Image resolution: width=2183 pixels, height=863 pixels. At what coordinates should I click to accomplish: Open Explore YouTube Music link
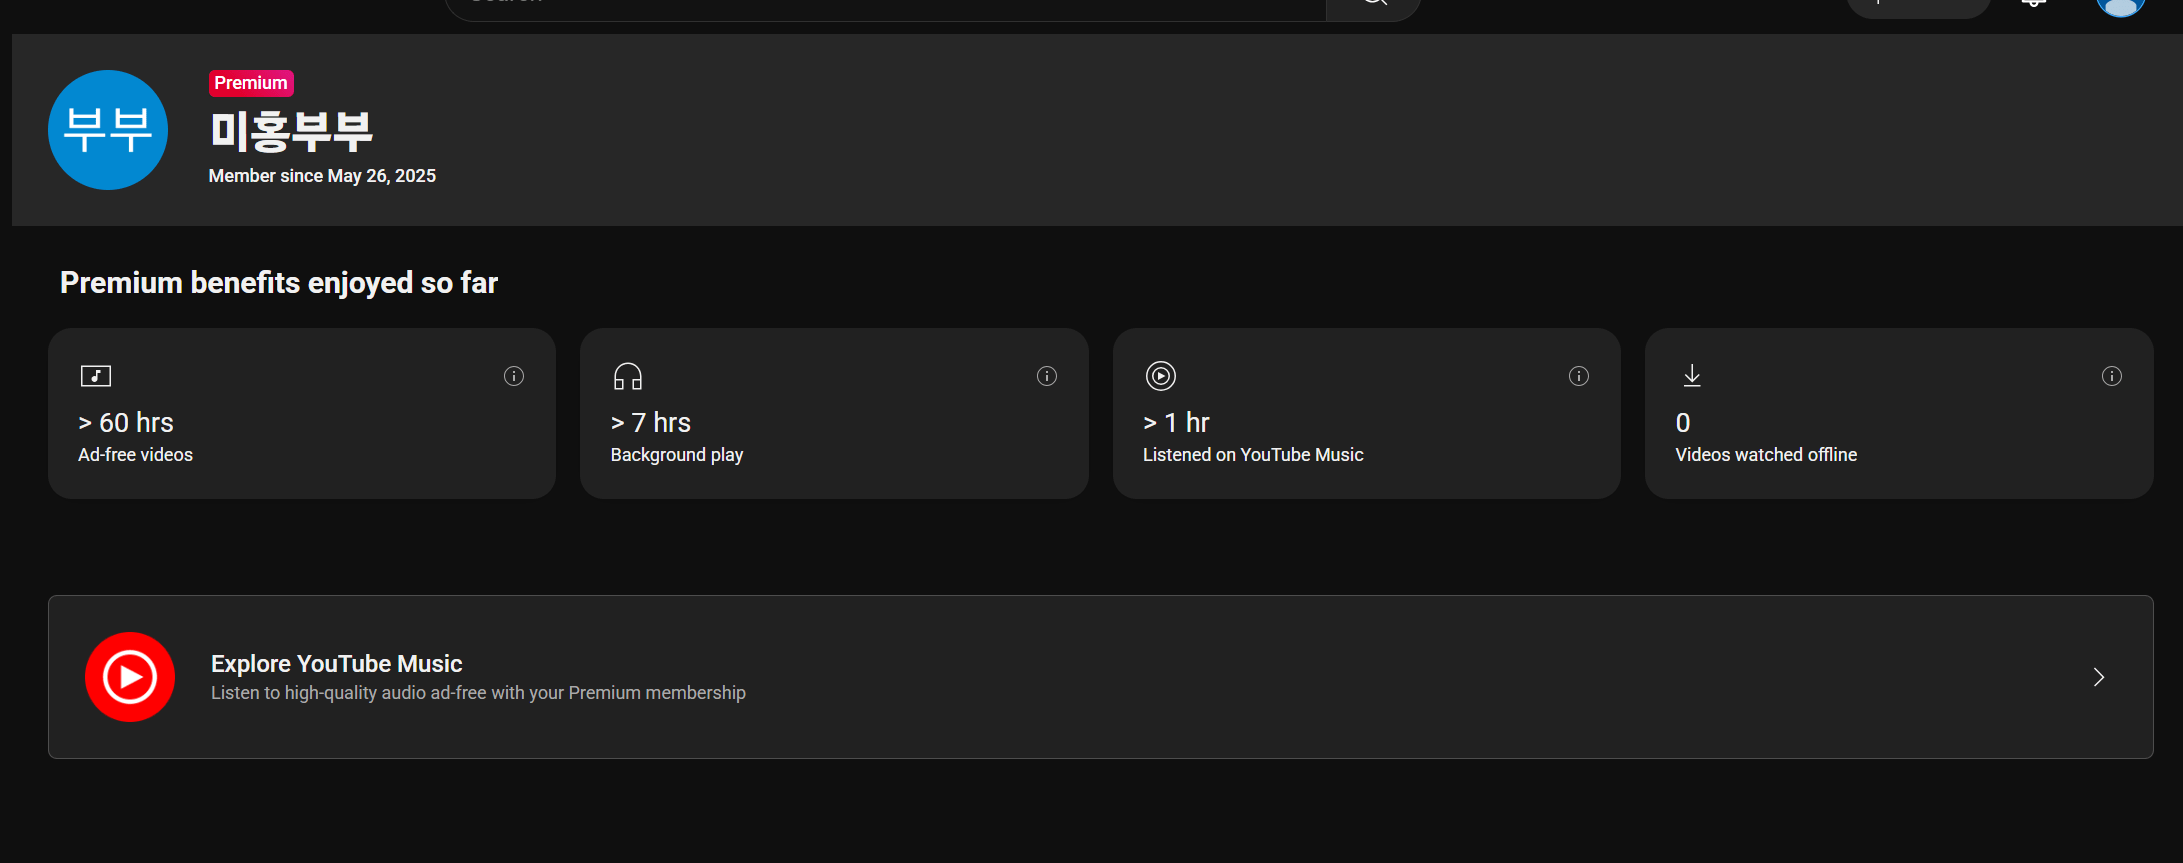tap(1101, 677)
